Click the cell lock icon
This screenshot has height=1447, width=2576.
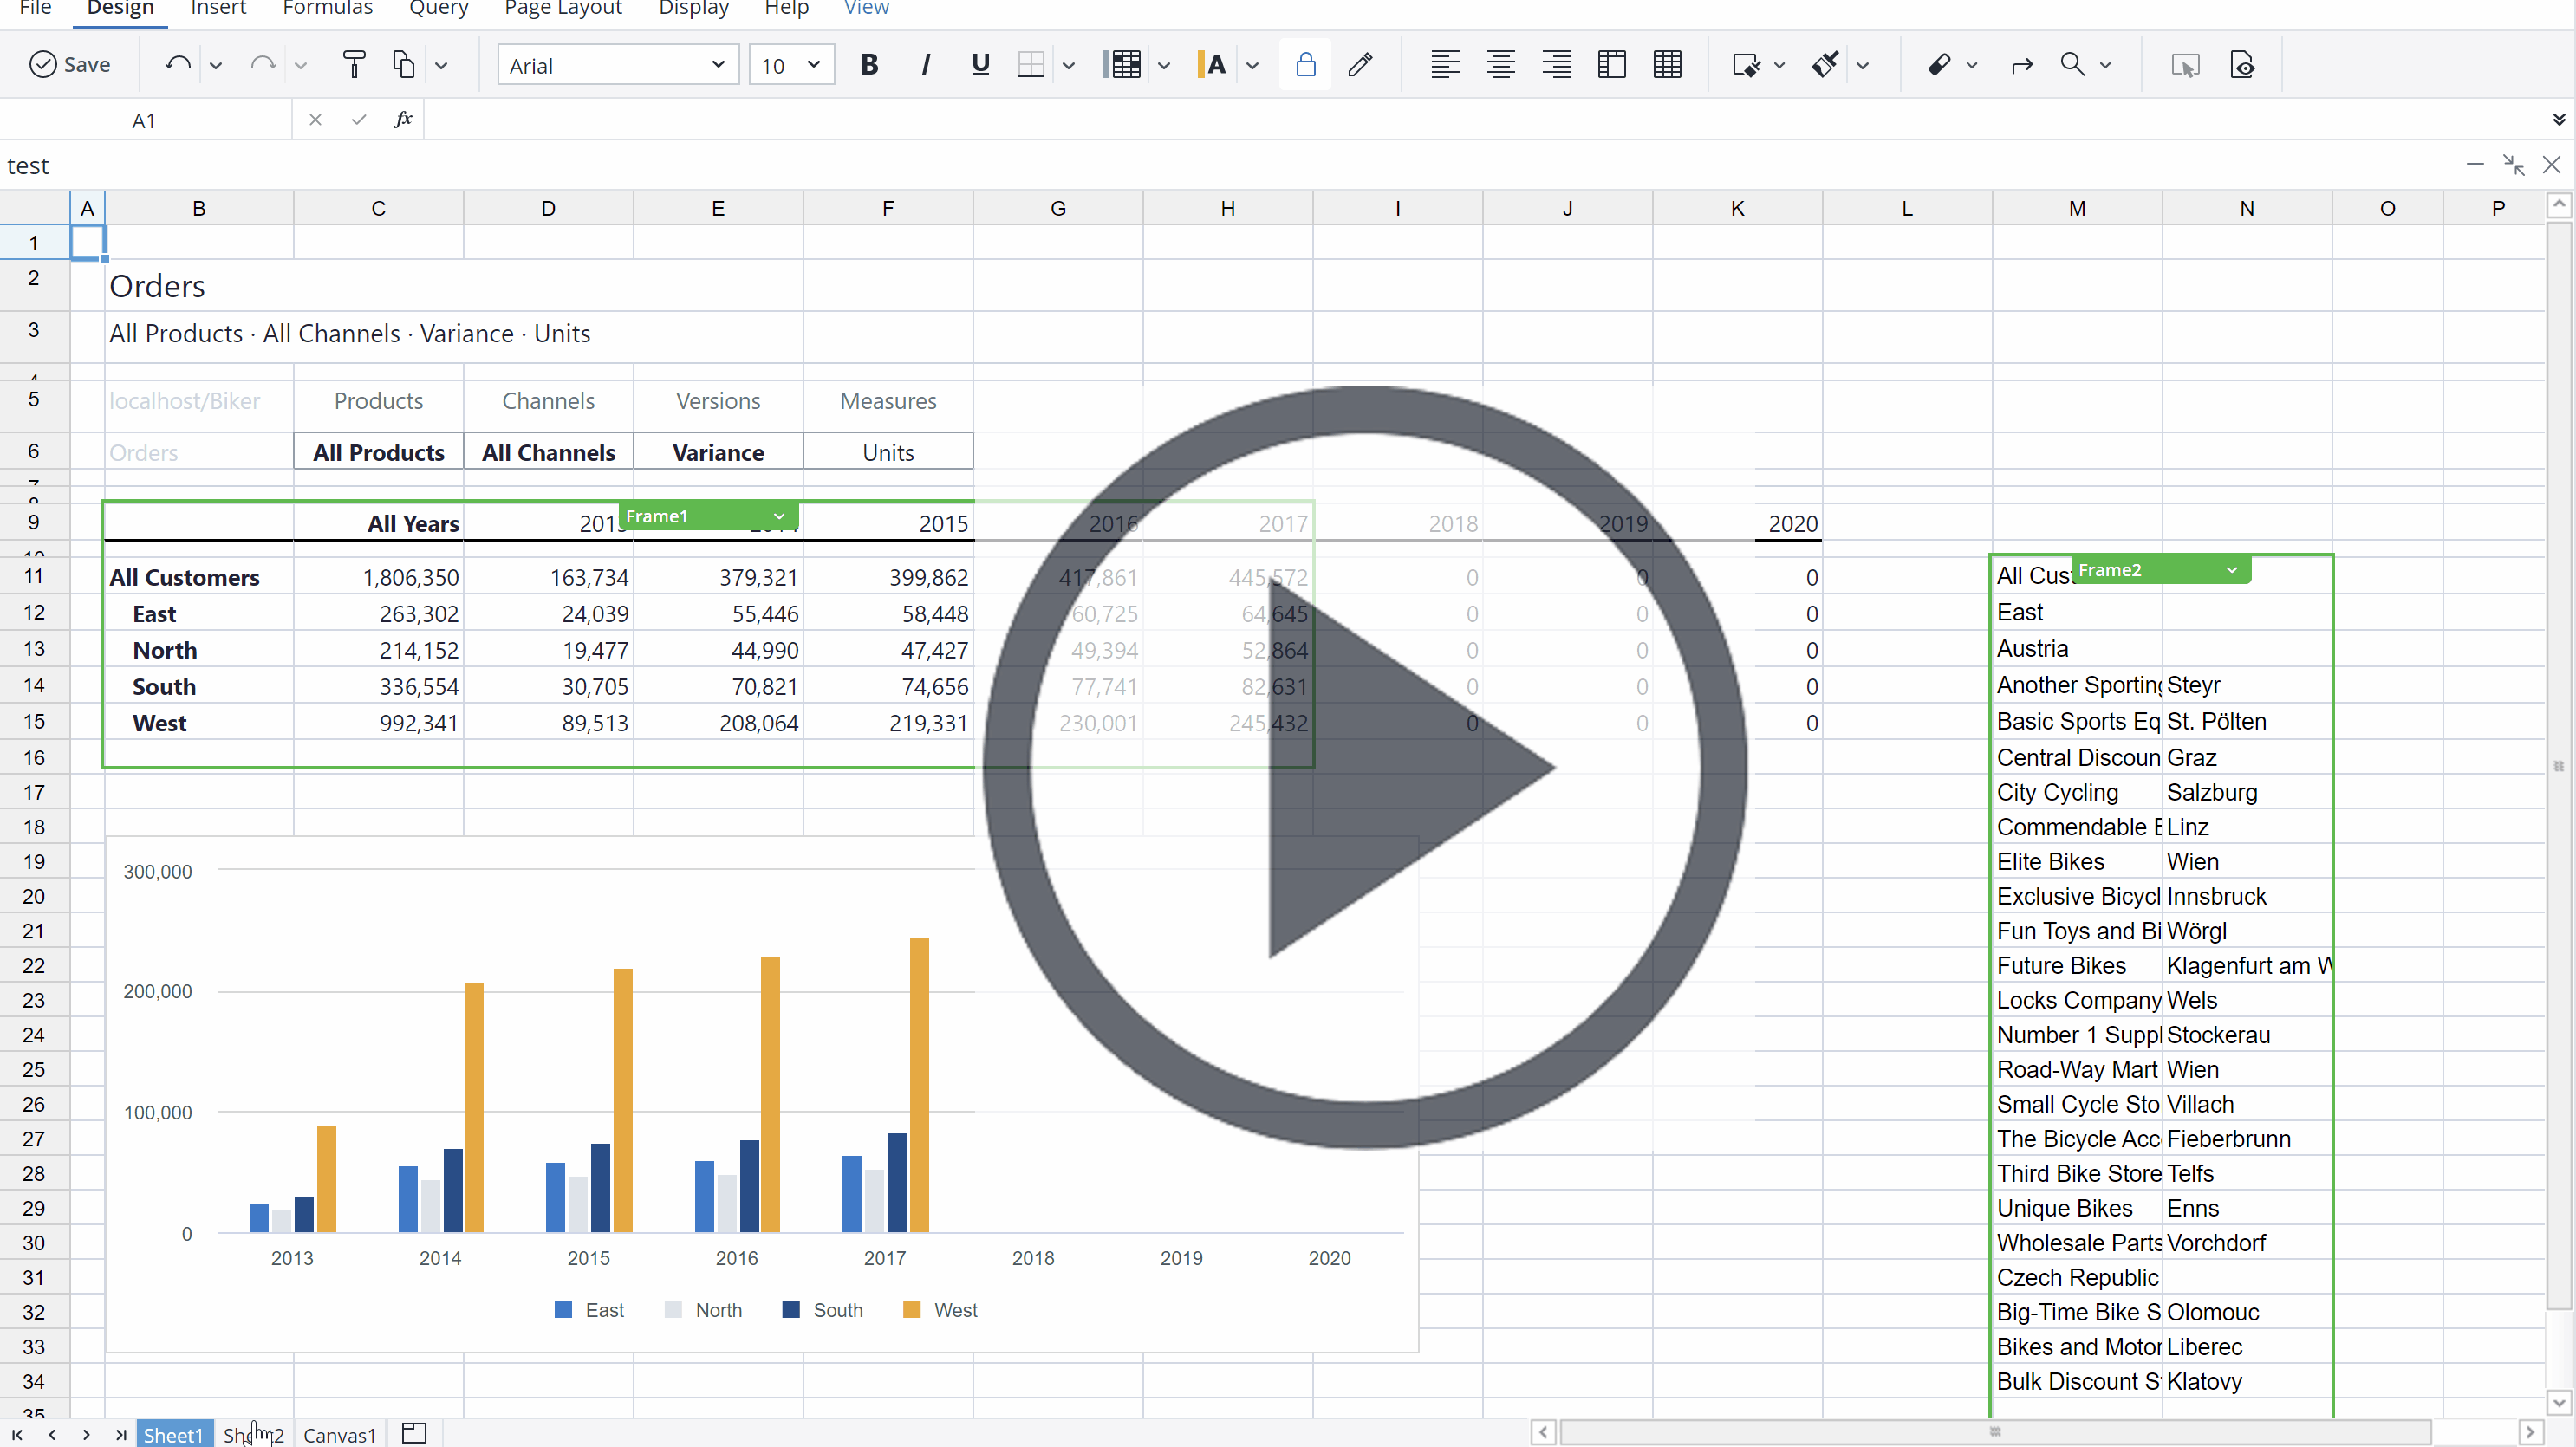point(1305,65)
